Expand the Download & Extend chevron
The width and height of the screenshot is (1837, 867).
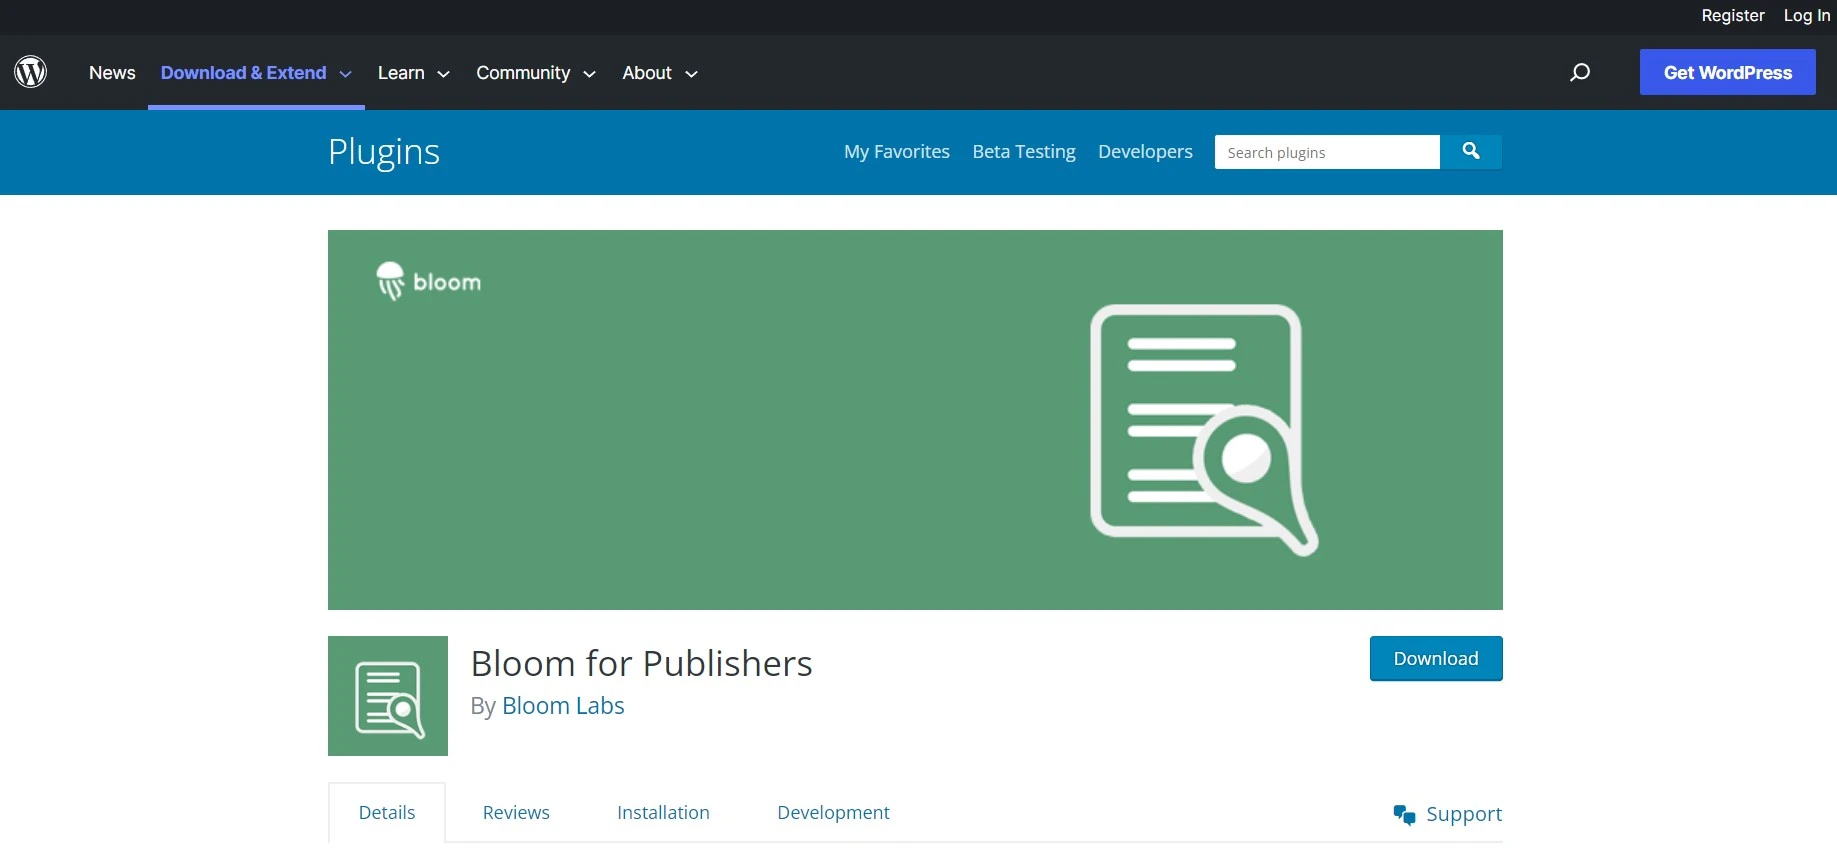point(346,74)
